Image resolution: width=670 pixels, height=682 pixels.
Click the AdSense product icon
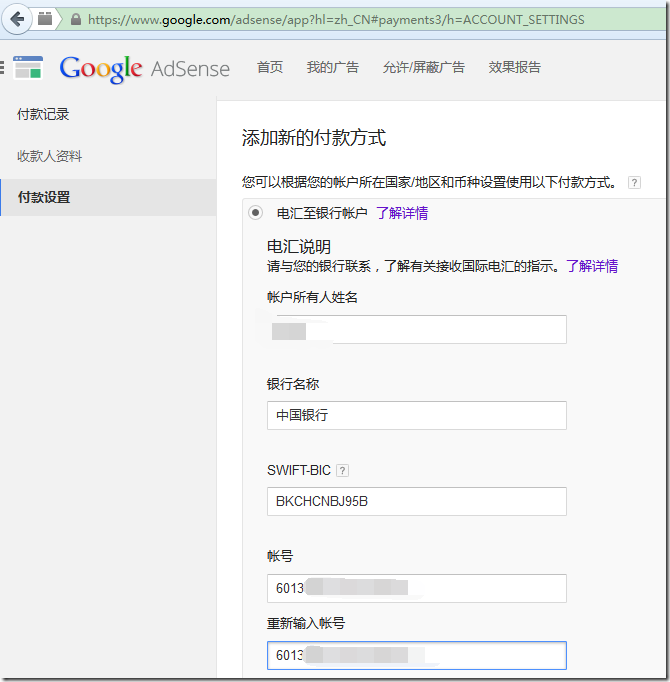[x=28, y=67]
